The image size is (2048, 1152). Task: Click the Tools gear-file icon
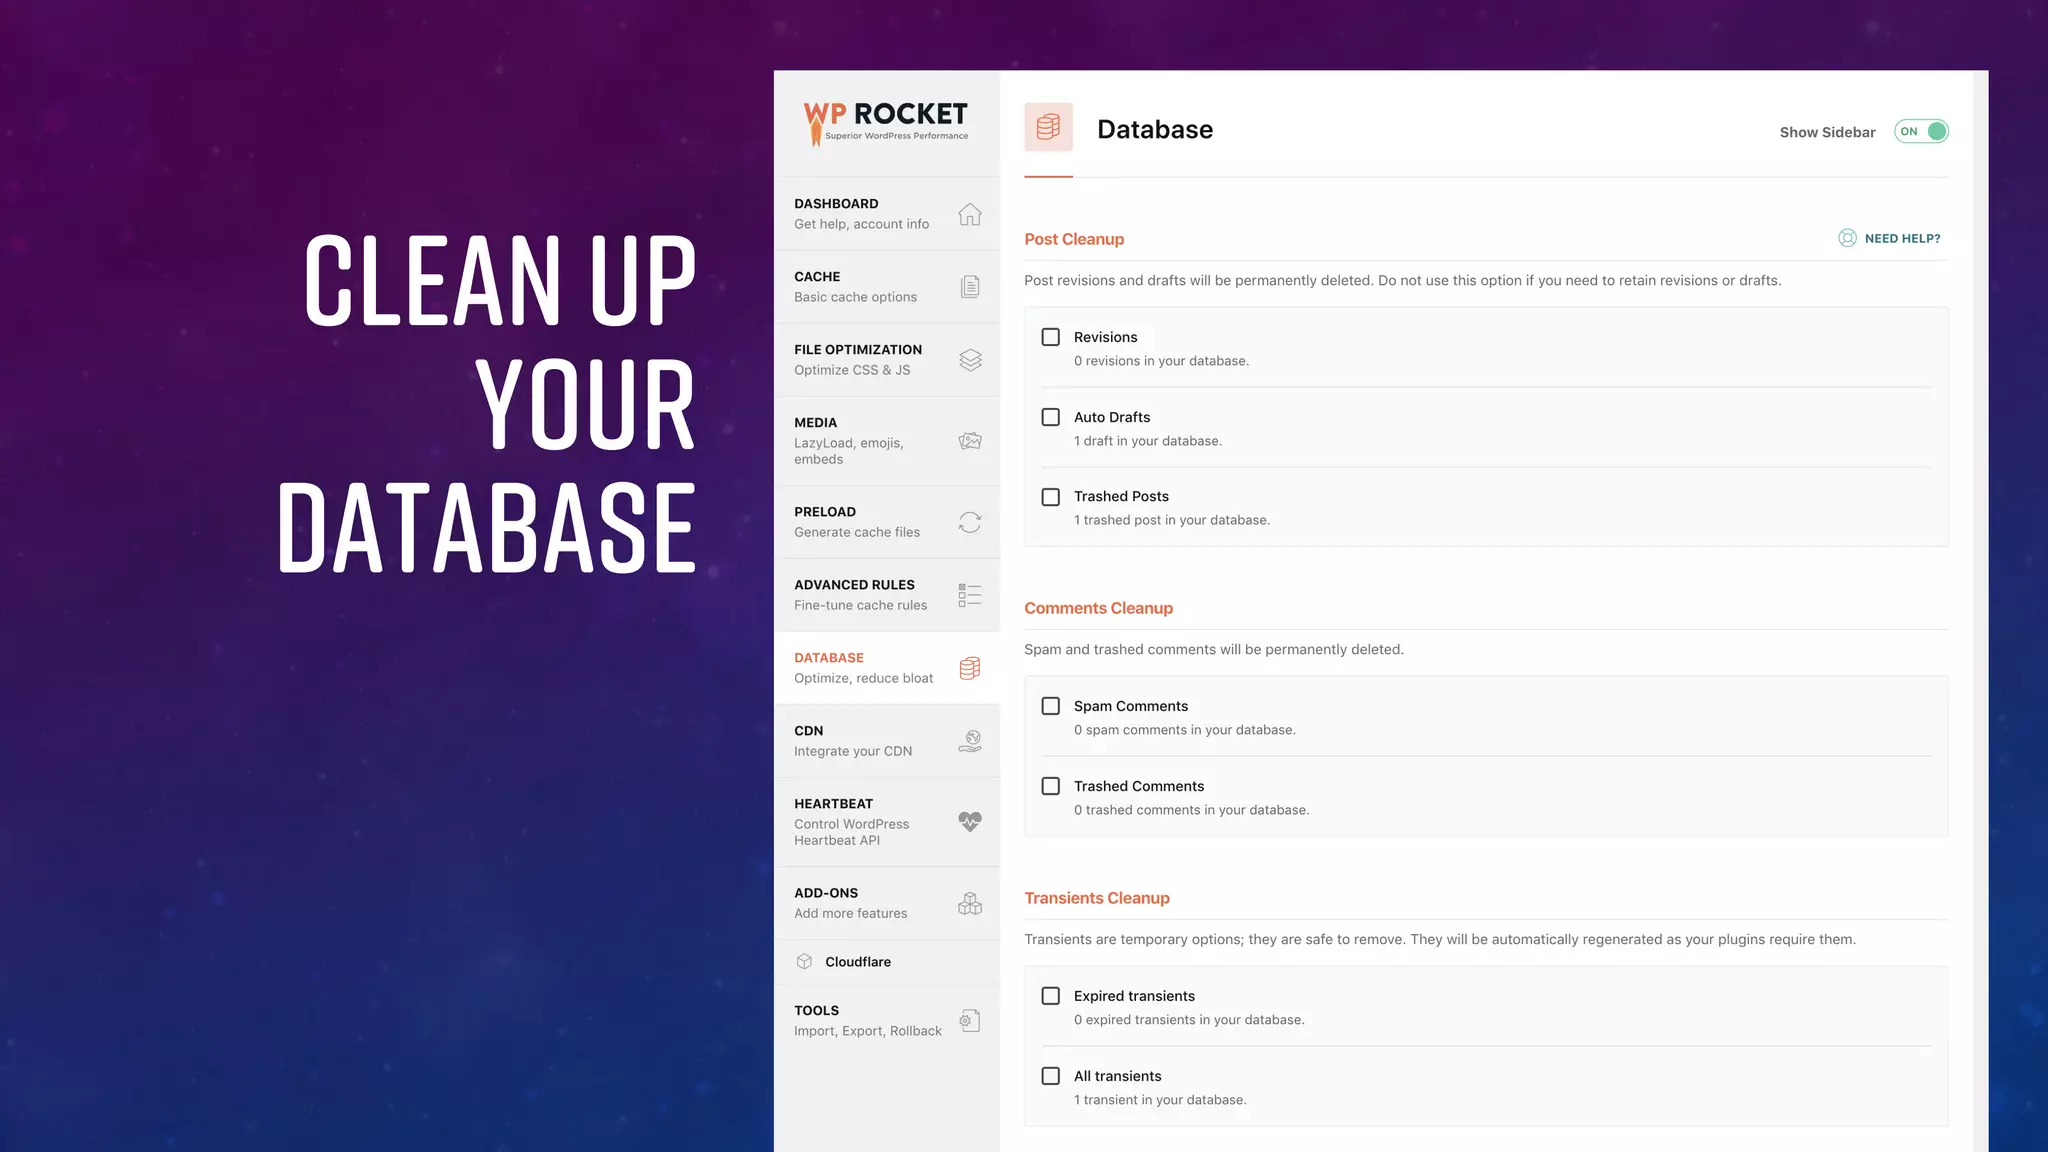969,1021
